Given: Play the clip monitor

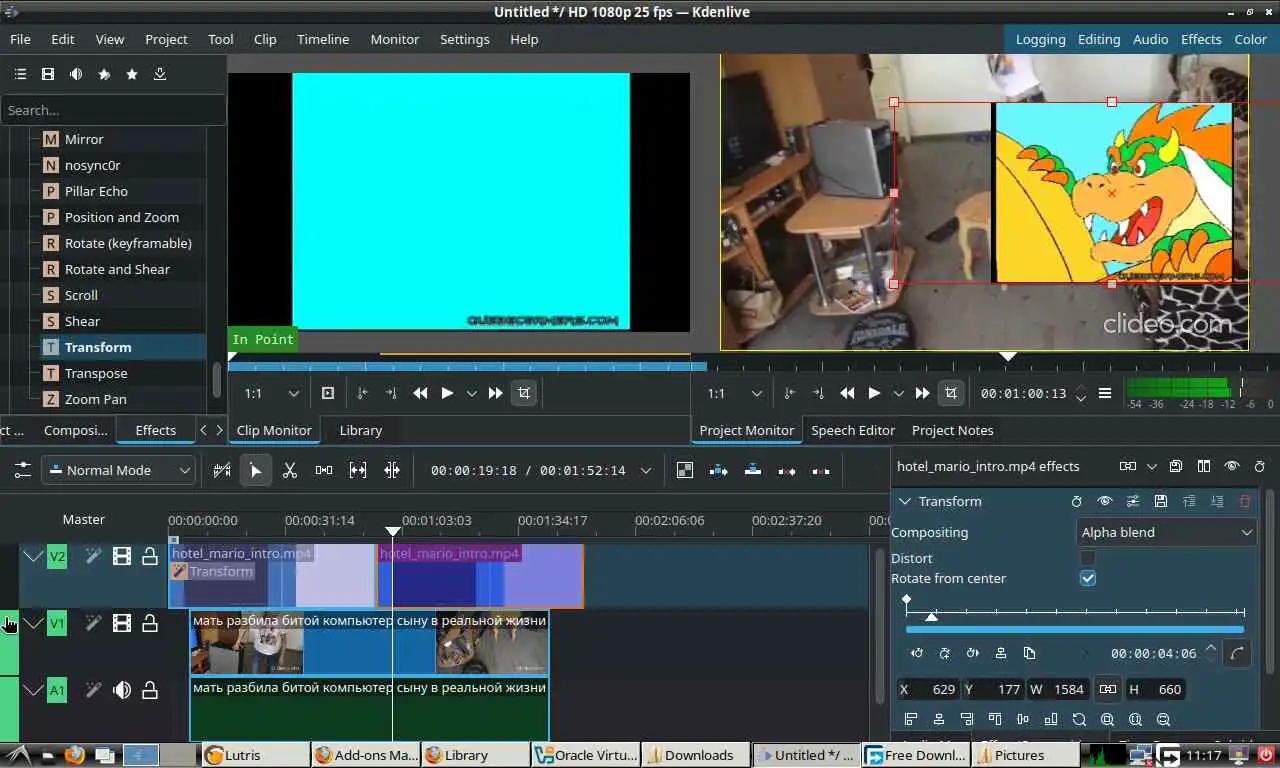Looking at the screenshot, I should click(447, 393).
